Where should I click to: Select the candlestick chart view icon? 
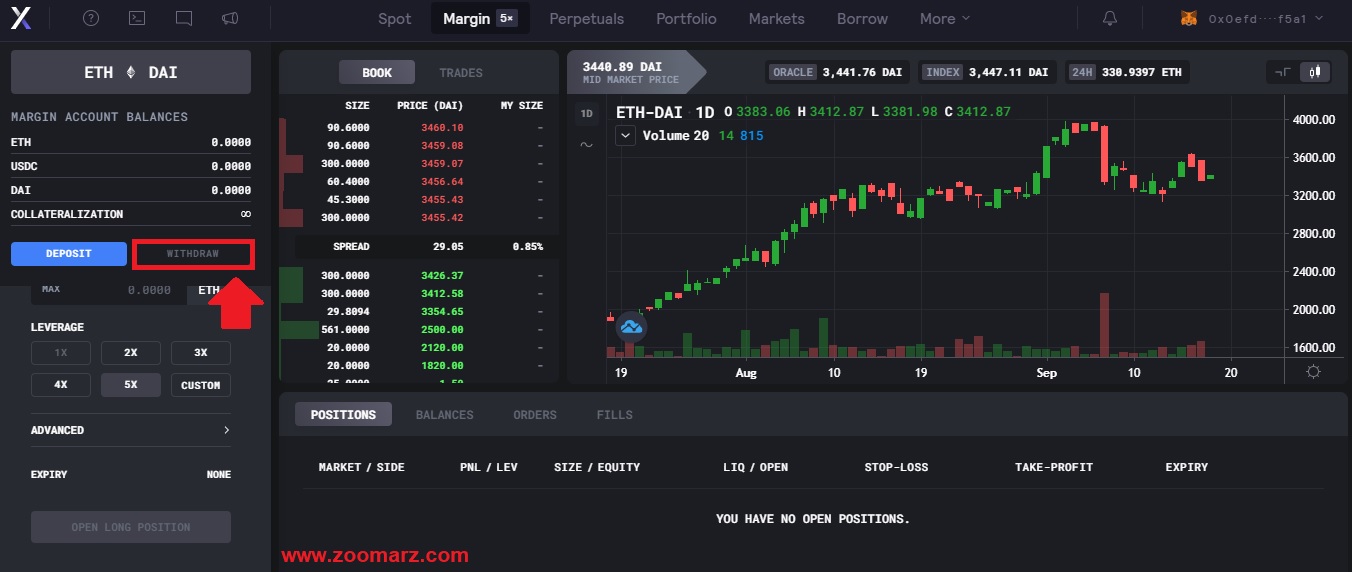point(1316,72)
